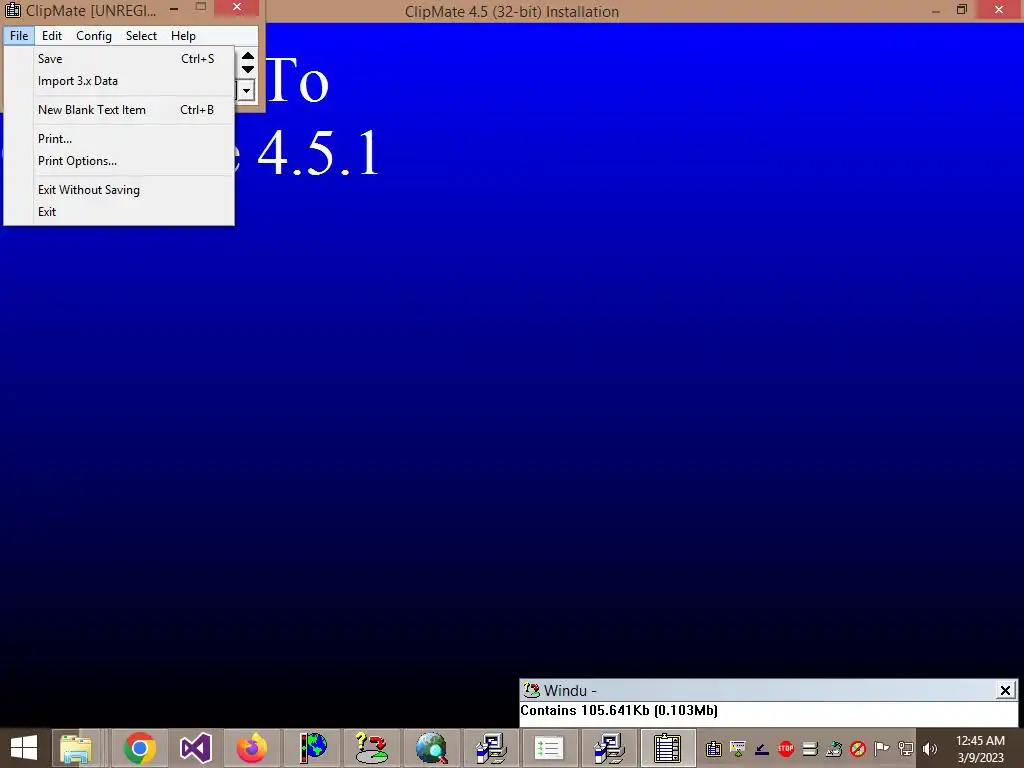Click the ClipMate title bar clipboard icon

(12, 10)
